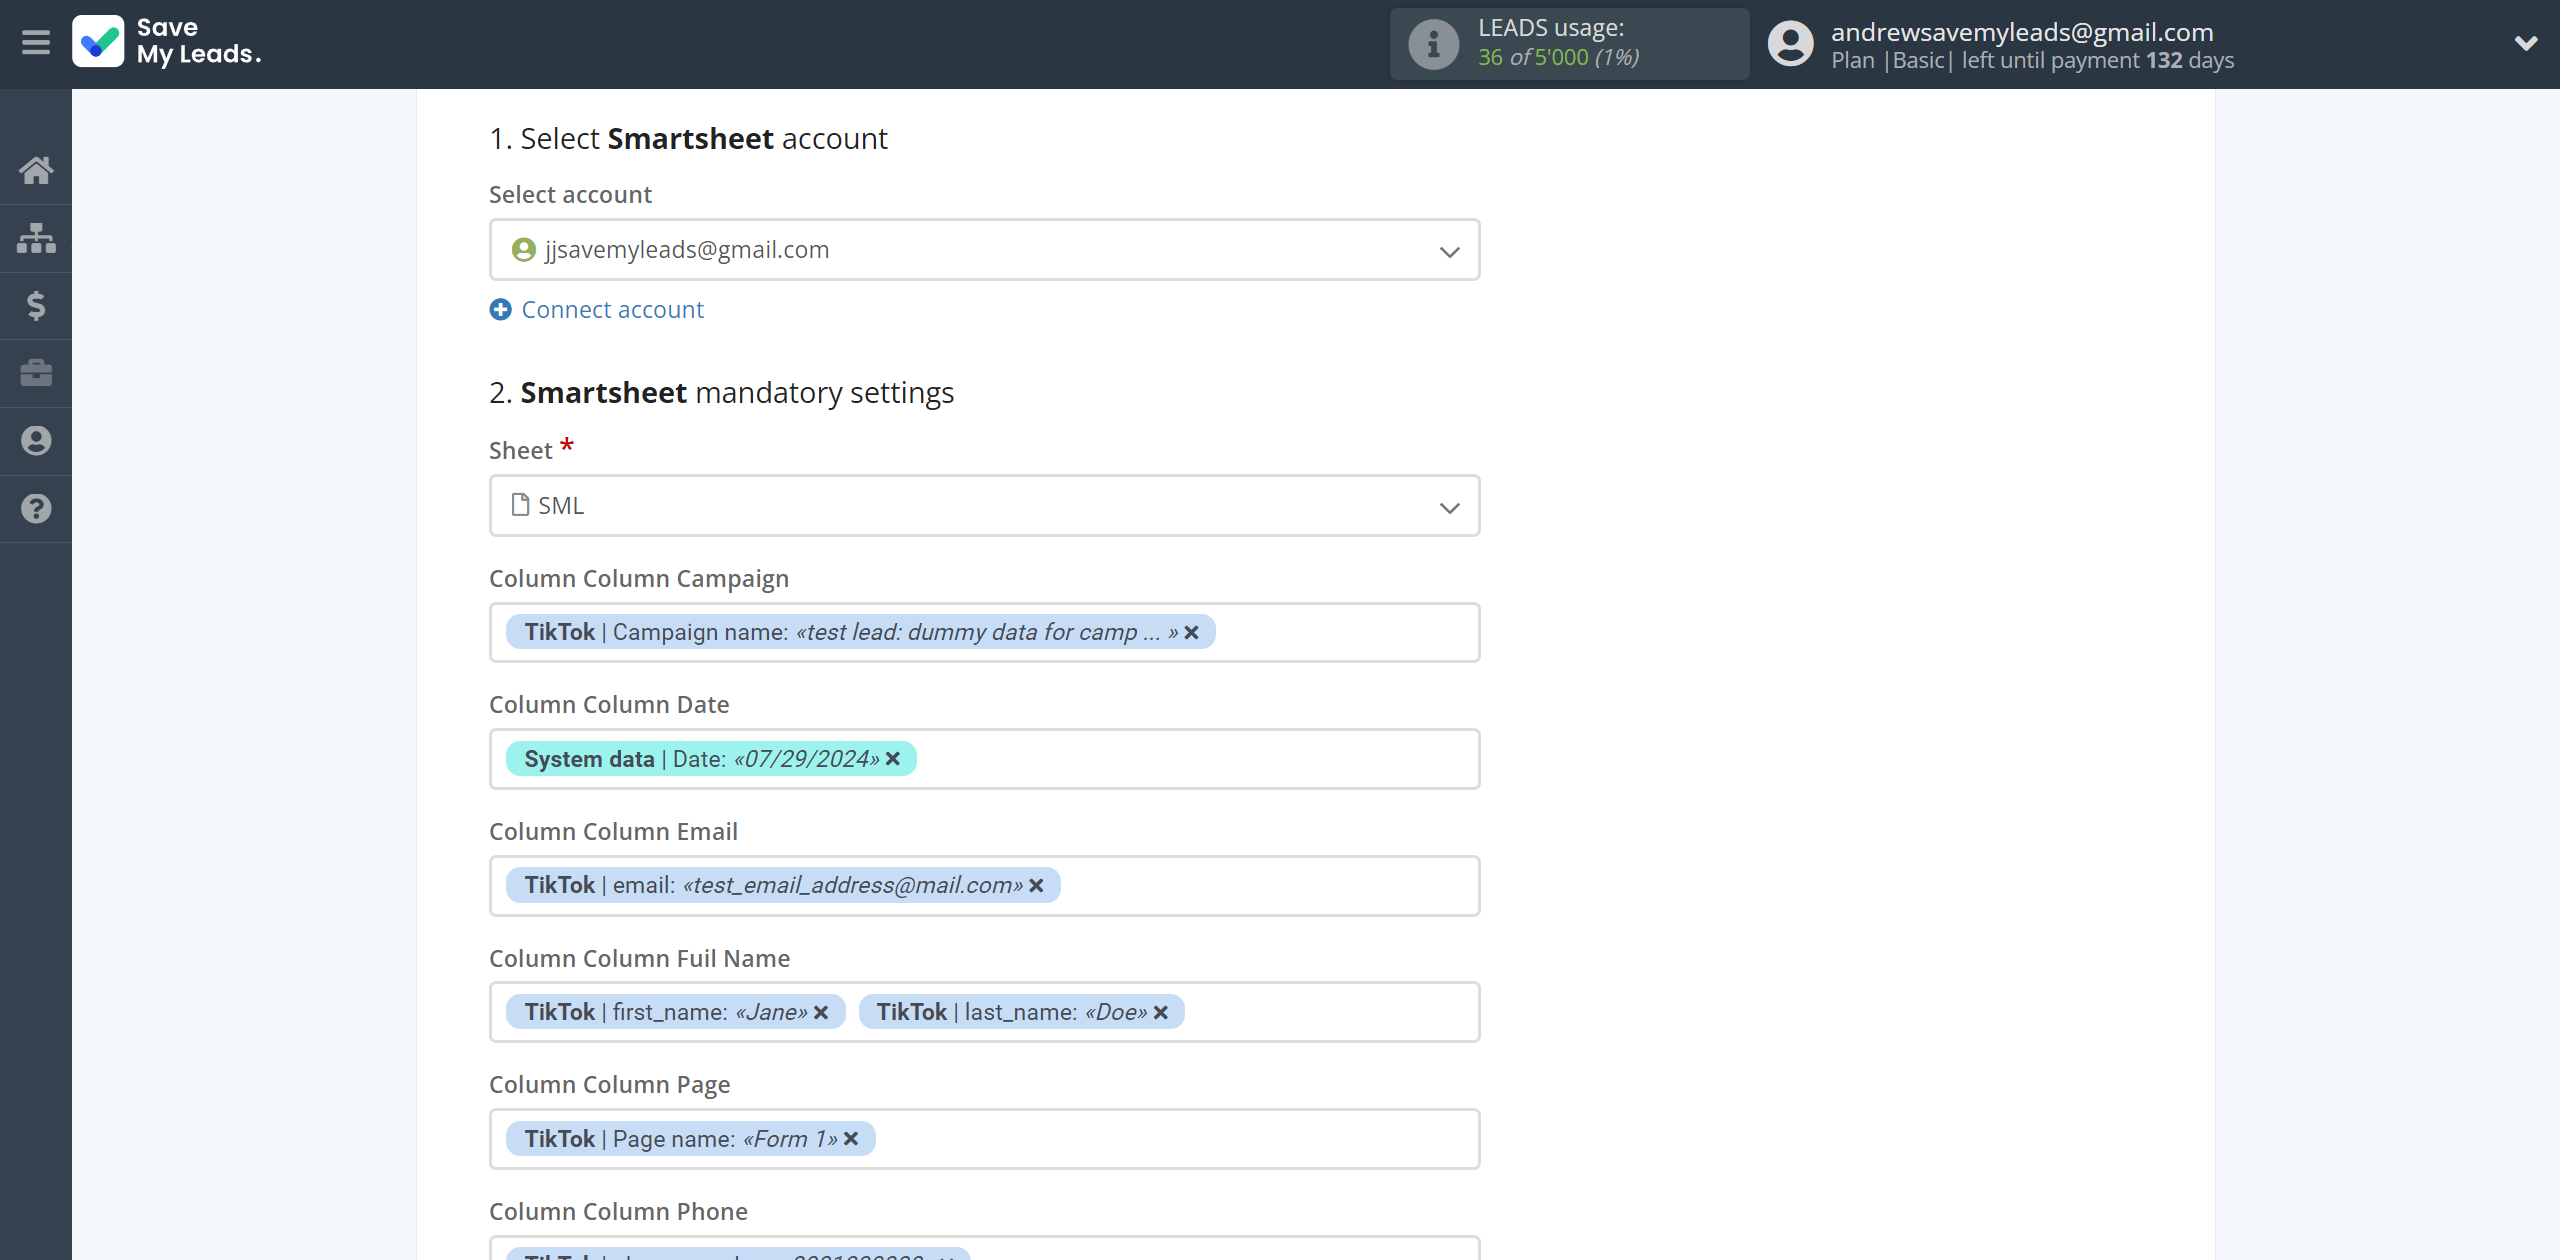Select the TikTok Campaign name tag
The width and height of the screenshot is (2560, 1260).
(860, 632)
